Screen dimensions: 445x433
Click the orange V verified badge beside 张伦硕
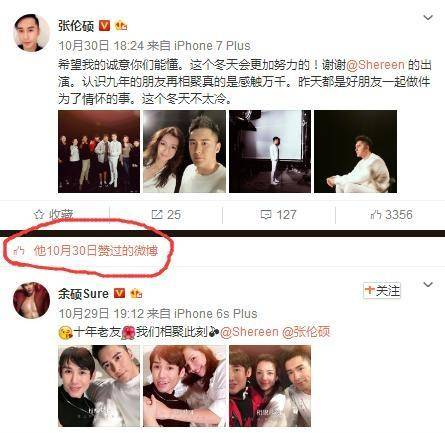click(105, 26)
